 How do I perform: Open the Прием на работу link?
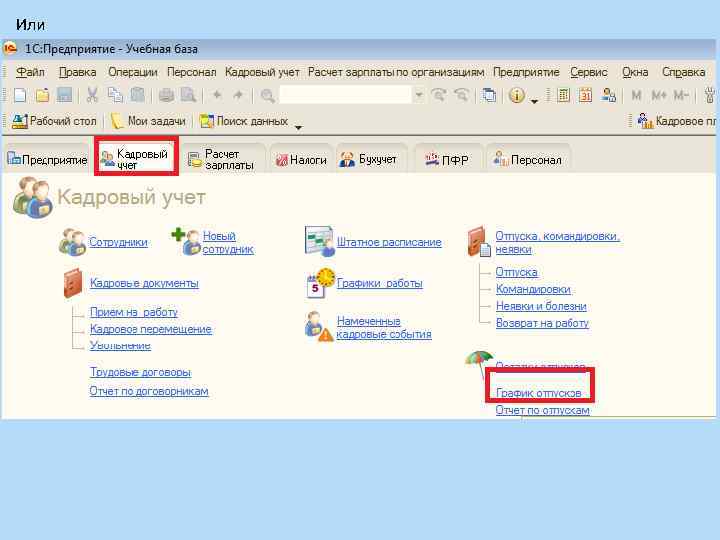pyautogui.click(x=134, y=312)
